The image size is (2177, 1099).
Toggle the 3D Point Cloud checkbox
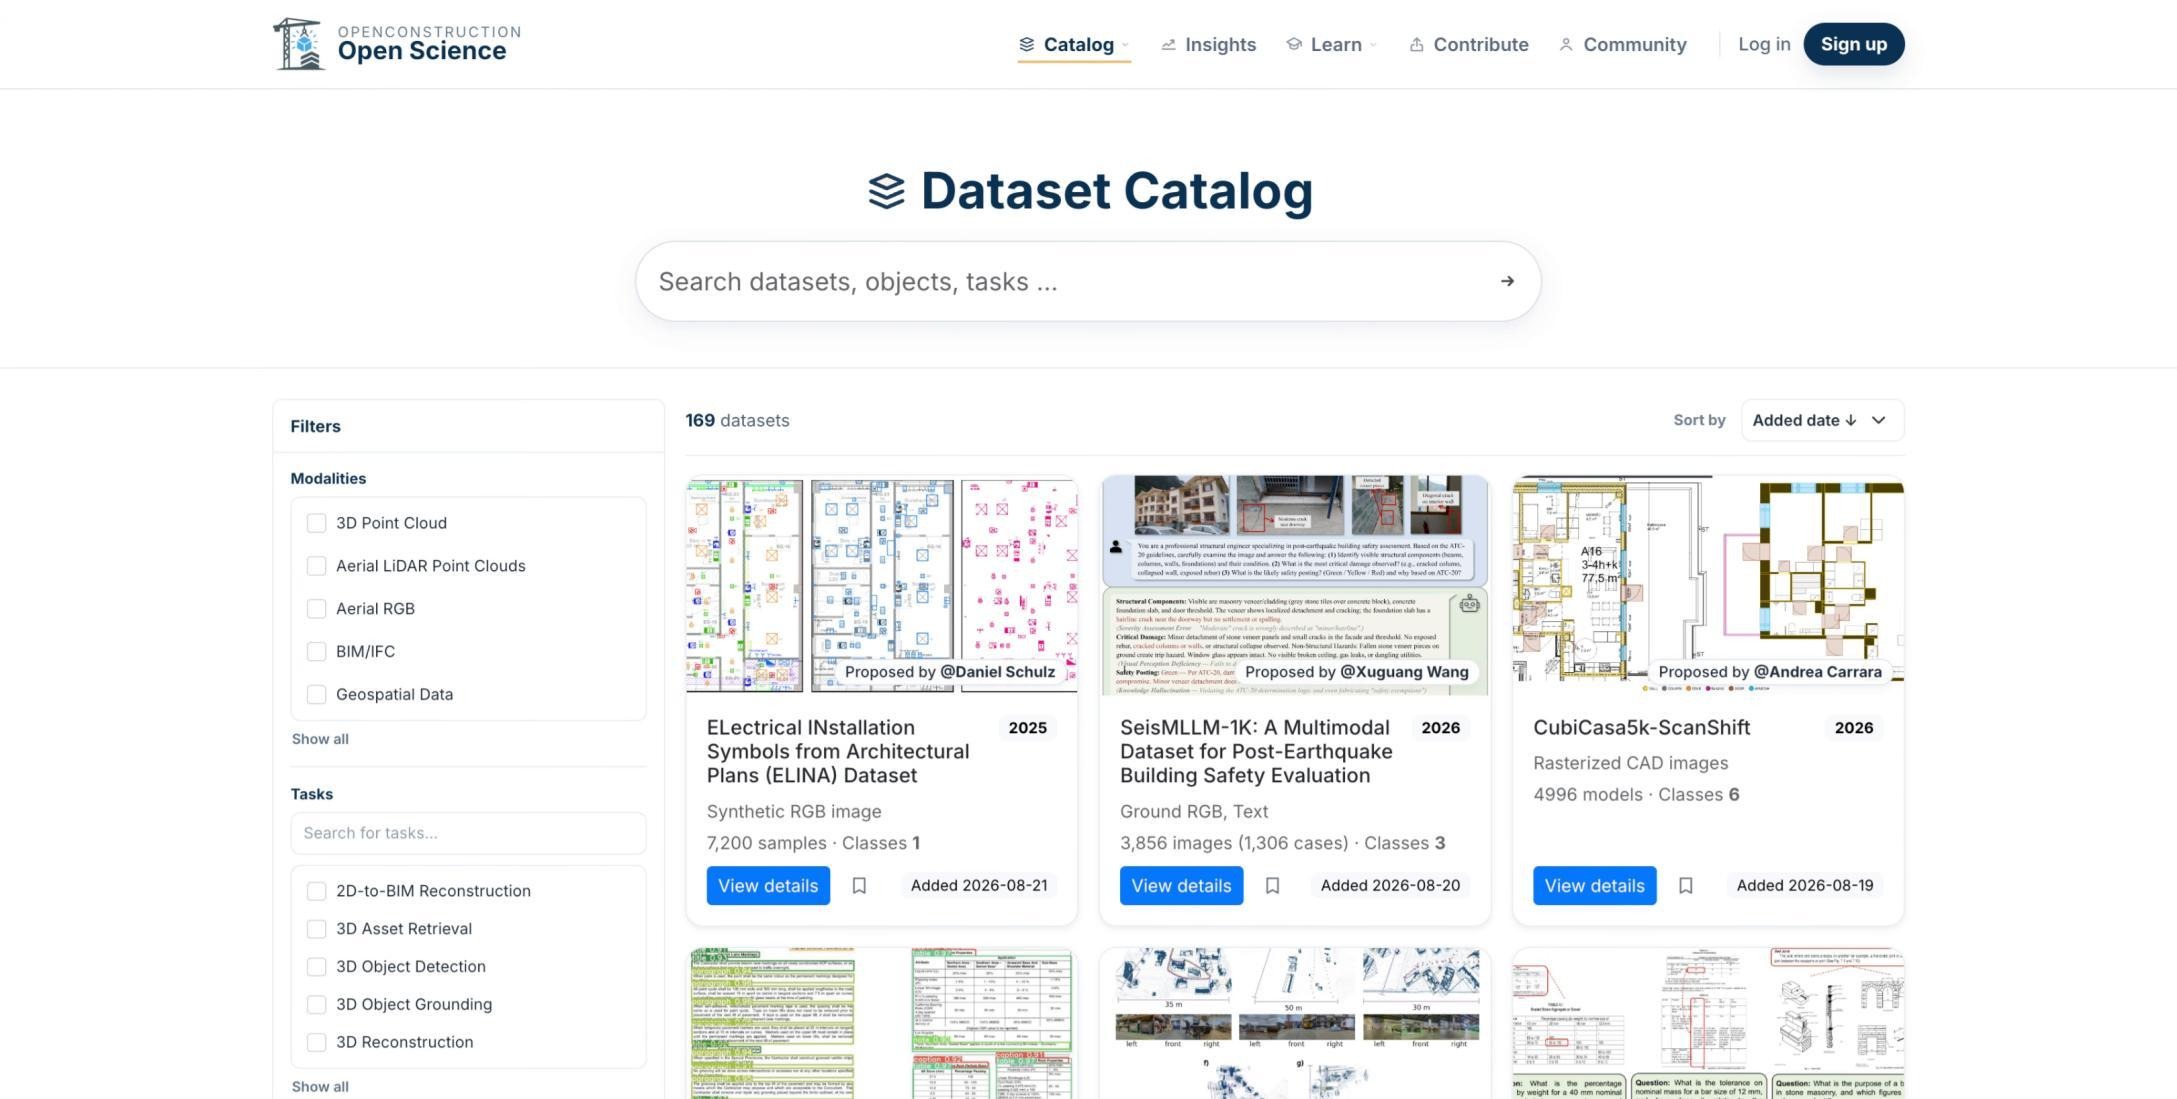[316, 523]
